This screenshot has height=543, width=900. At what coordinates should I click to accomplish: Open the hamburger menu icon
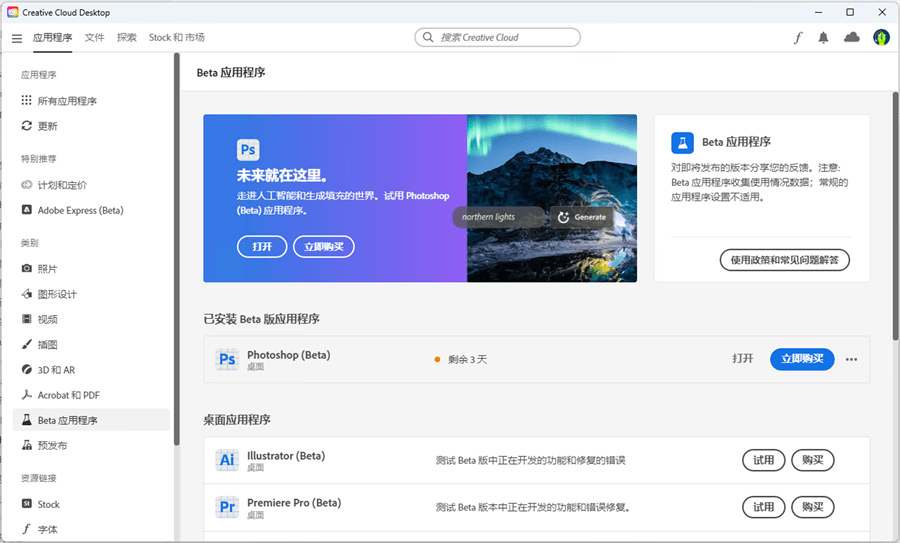click(17, 38)
